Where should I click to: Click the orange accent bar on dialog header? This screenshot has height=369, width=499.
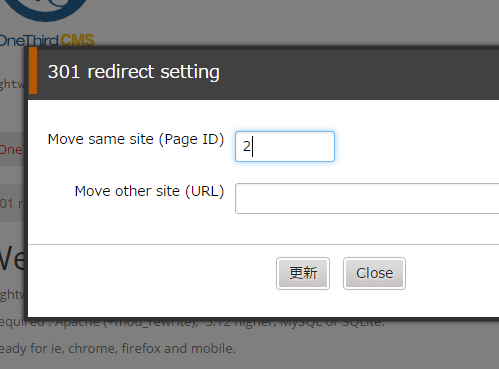33,71
